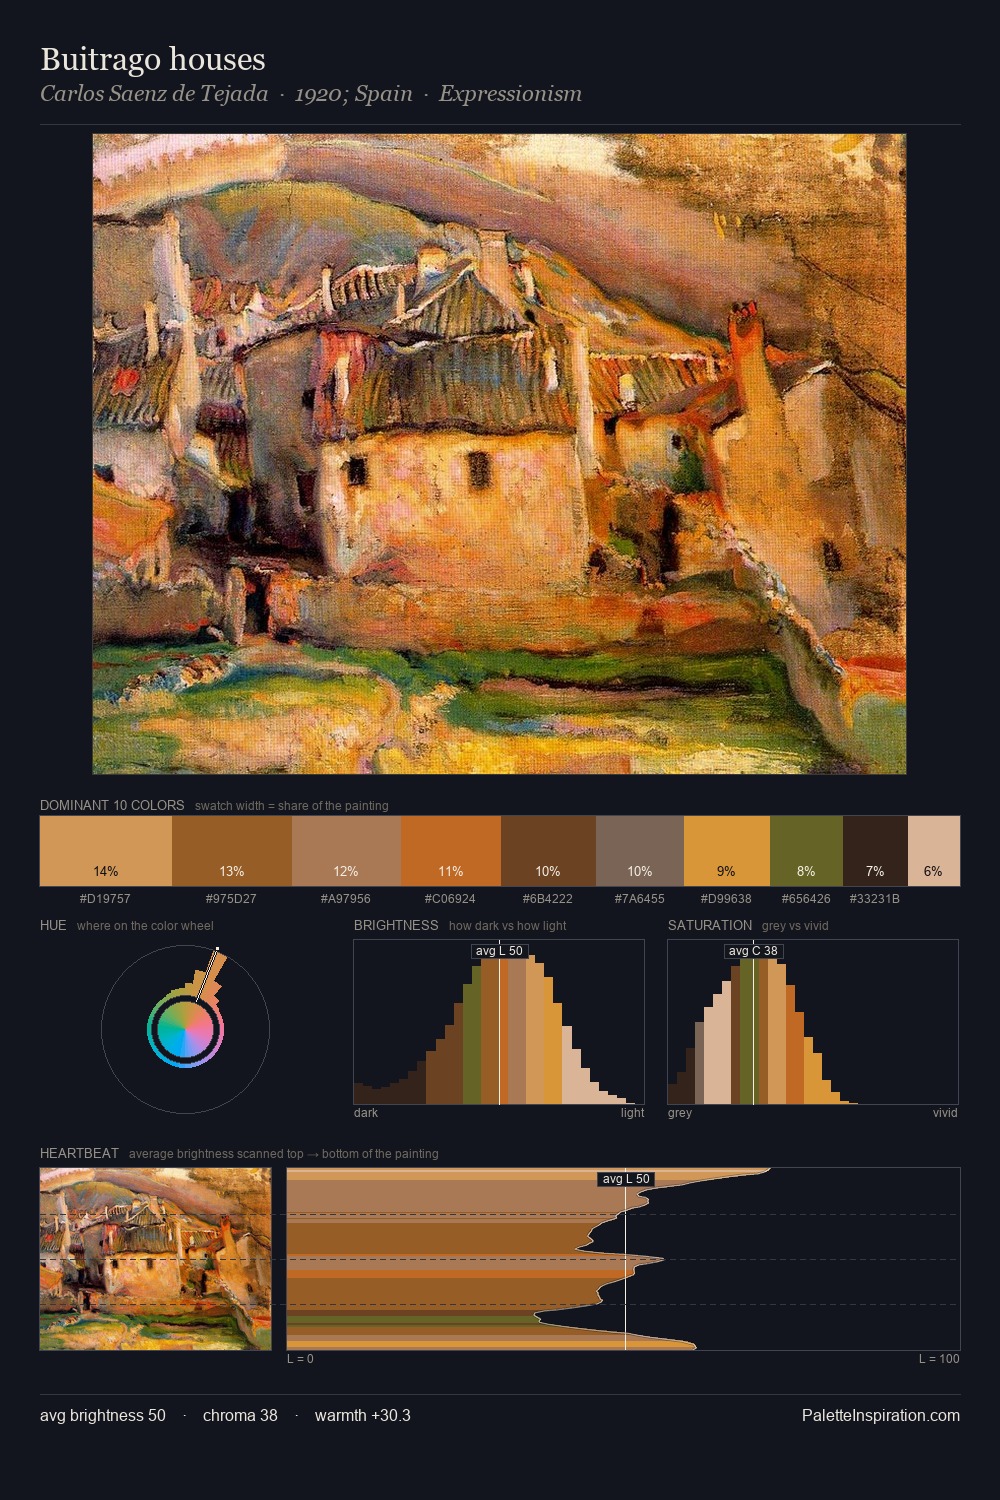Click the #7A6455 grey-brown swatch
This screenshot has height=1500, width=1000.
(640, 851)
